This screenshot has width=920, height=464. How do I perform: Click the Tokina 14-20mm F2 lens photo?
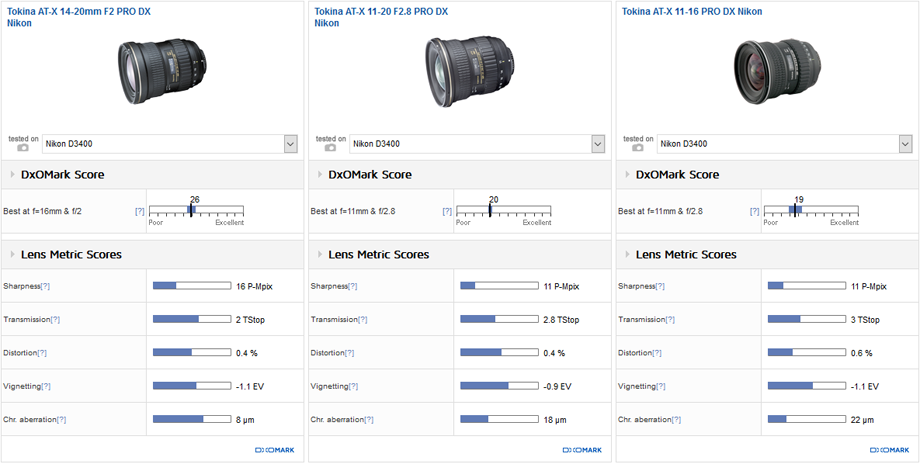pyautogui.click(x=163, y=72)
